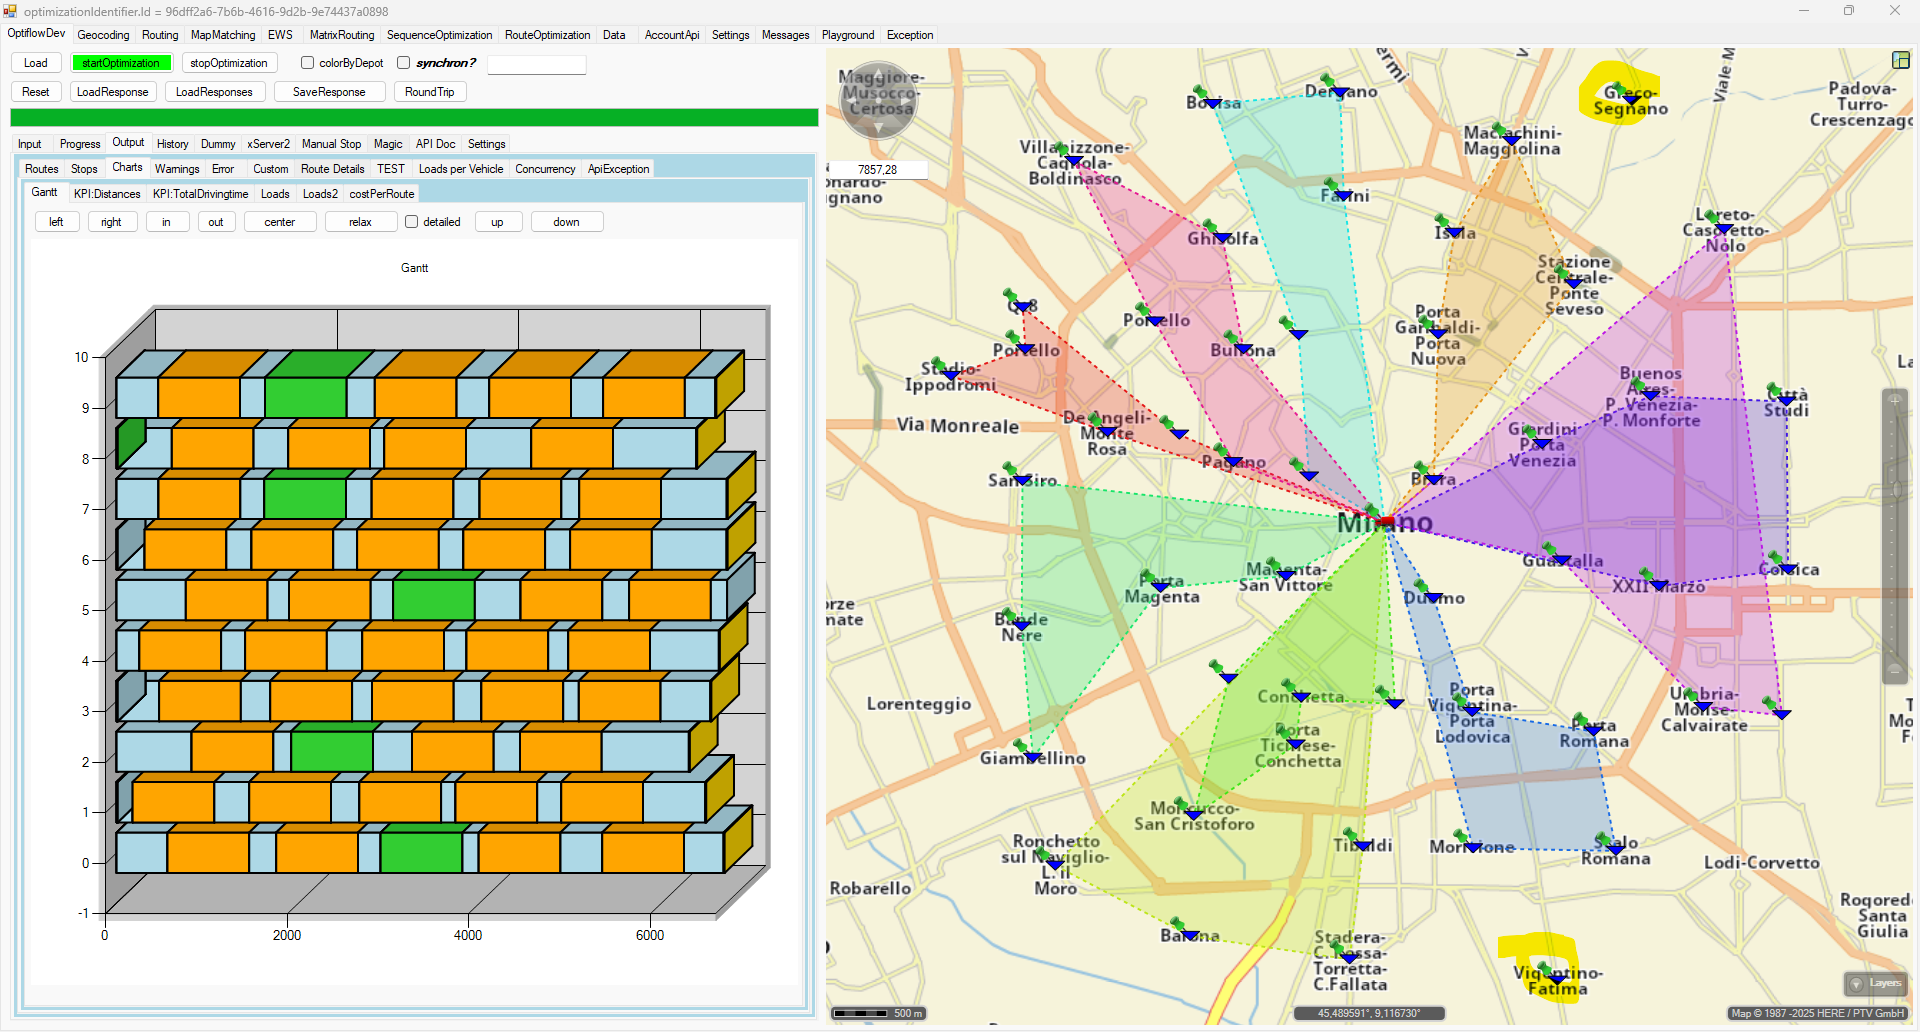Viewport: 1920px width, 1032px height.
Task: Click the map zoom-out minus icon
Action: tap(1894, 670)
